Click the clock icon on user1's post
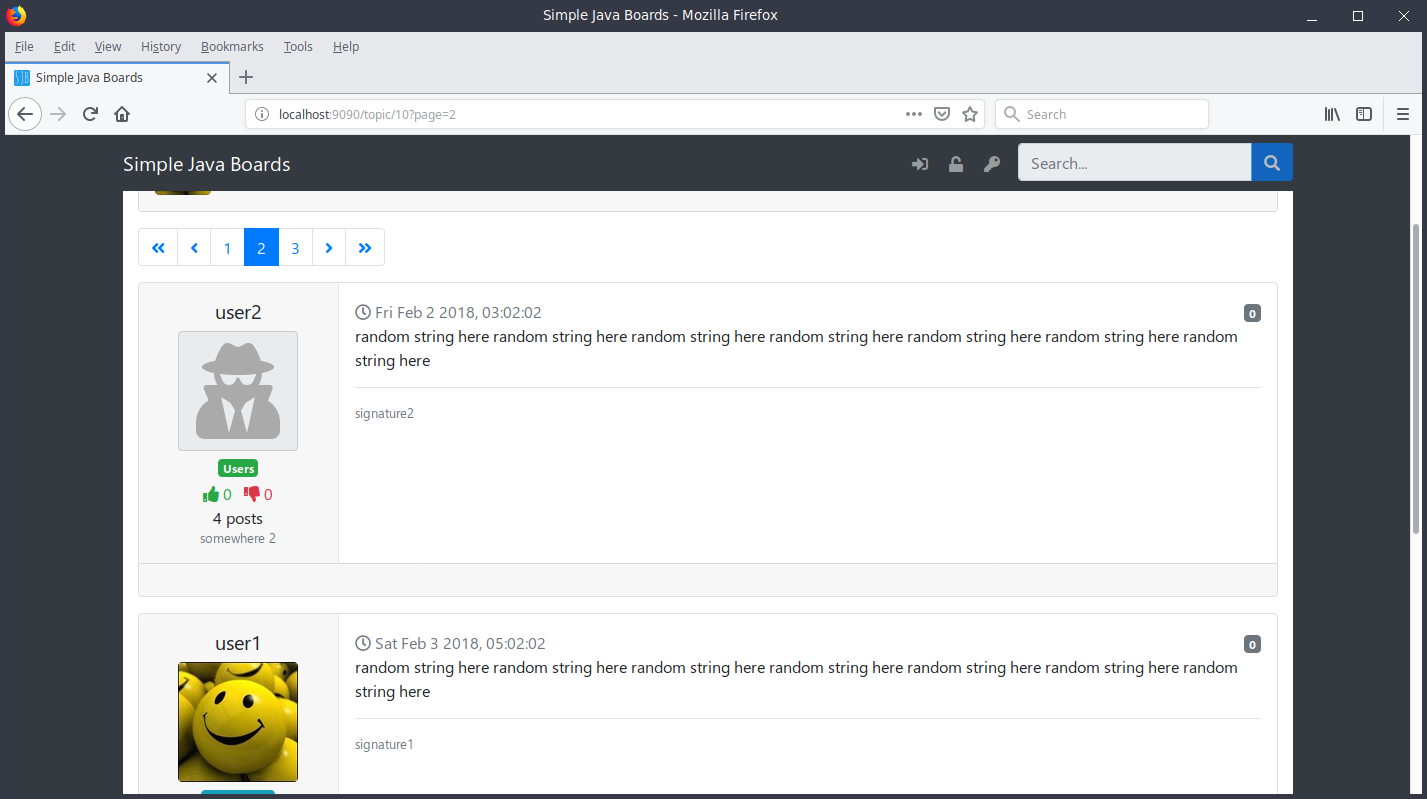 click(x=363, y=644)
